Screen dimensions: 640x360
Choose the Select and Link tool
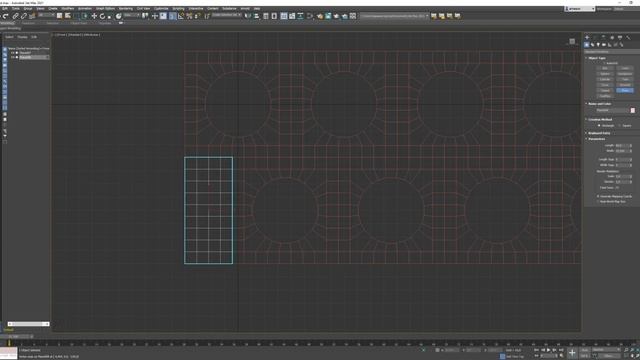[15, 16]
